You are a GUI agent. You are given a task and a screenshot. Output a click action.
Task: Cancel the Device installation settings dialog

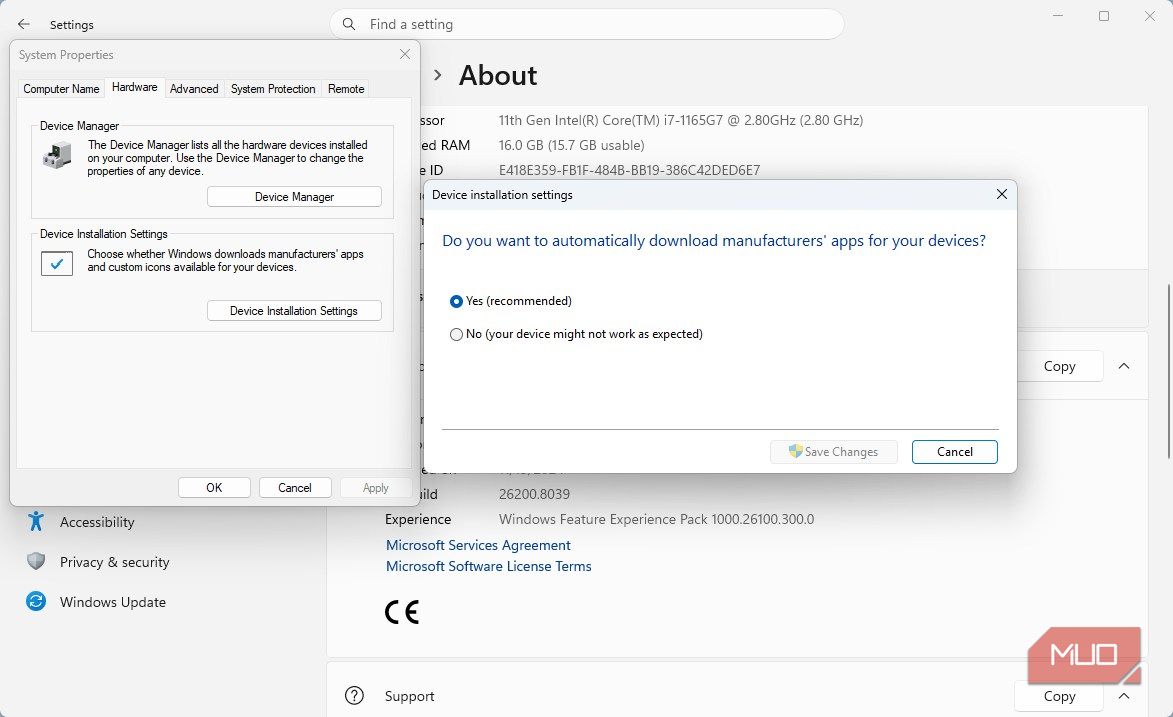955,451
